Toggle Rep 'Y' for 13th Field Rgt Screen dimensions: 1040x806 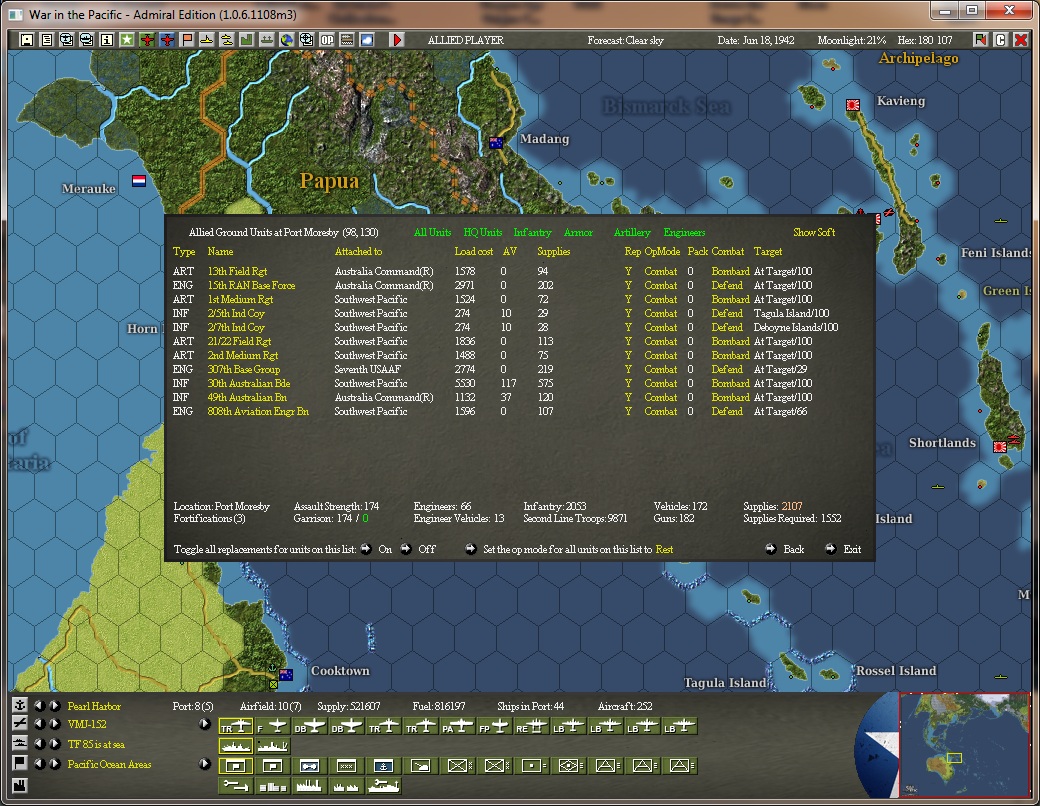click(628, 271)
